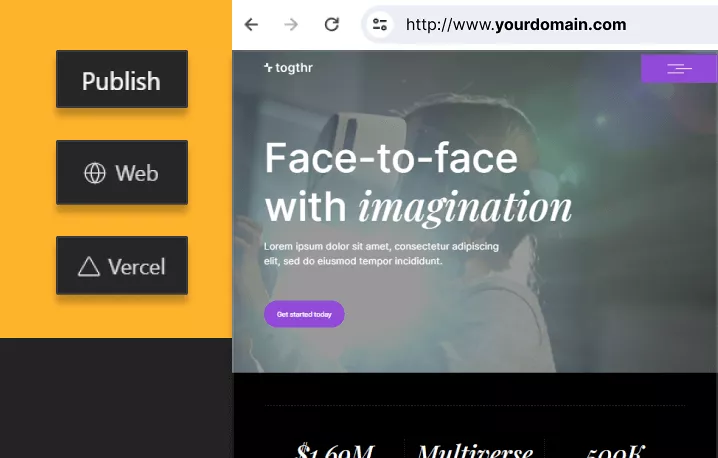Click Get started today button
This screenshot has width=718, height=458.
pos(304,314)
